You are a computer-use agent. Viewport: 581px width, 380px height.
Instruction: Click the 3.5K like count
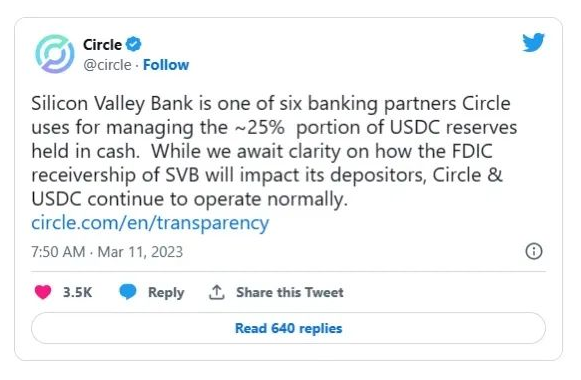coord(77,292)
